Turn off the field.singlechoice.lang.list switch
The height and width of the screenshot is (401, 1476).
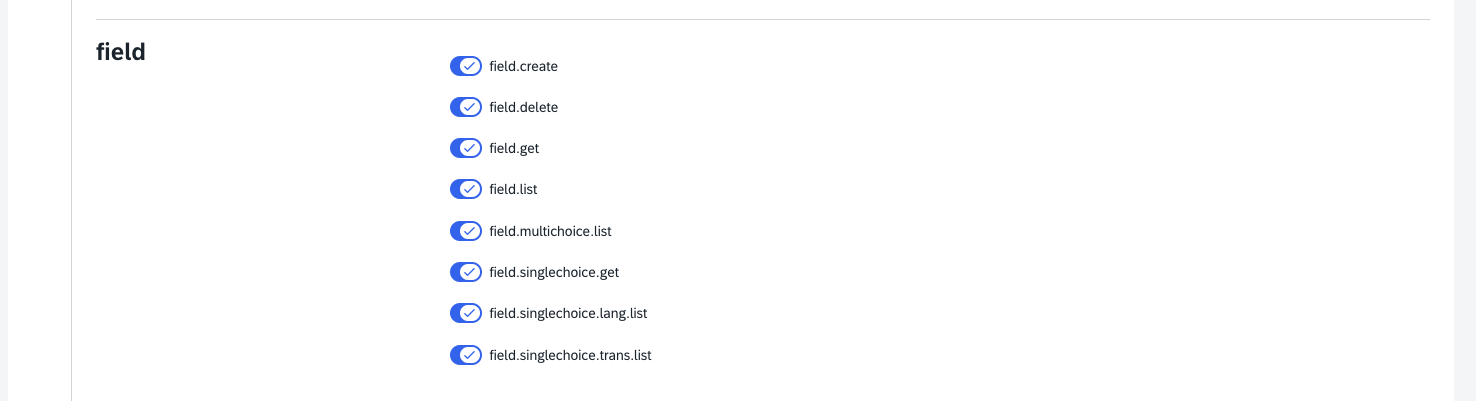466,313
